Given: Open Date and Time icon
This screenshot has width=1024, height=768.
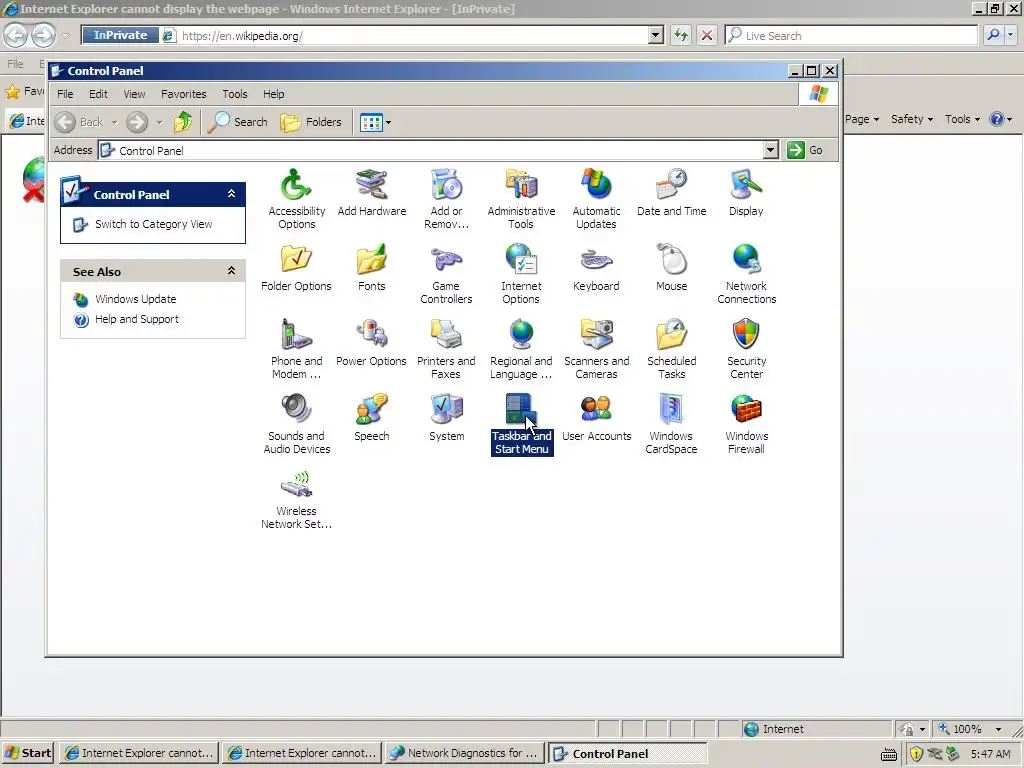Looking at the screenshot, I should [x=671, y=193].
